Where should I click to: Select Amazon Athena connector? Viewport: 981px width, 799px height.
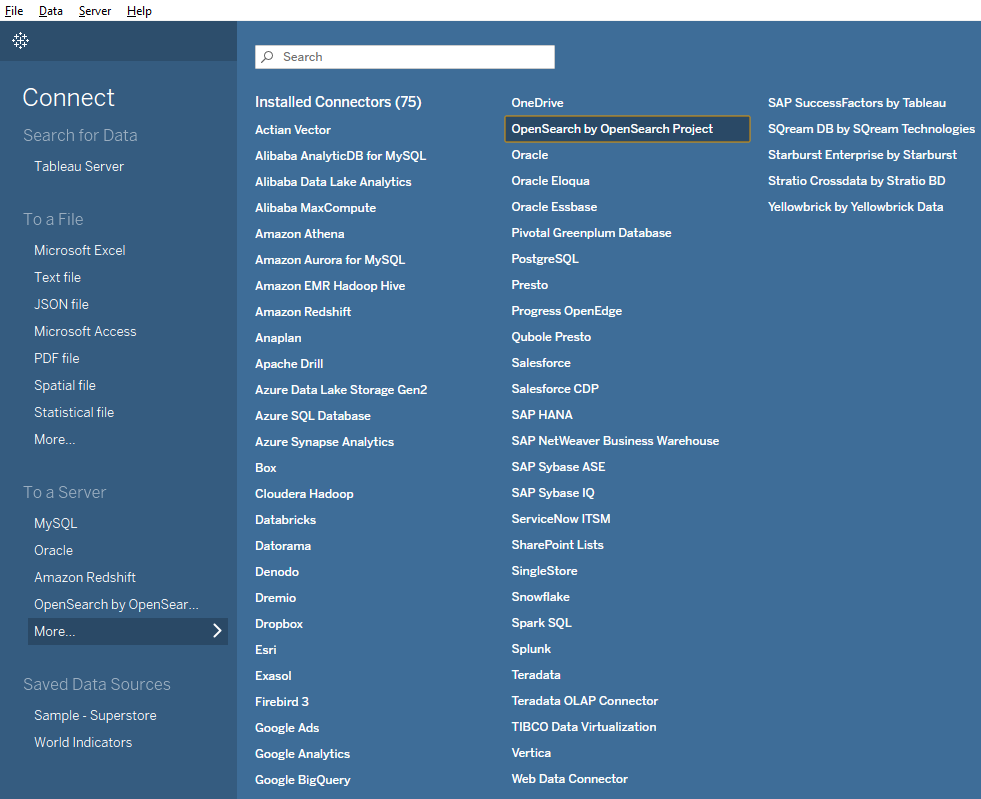click(300, 233)
